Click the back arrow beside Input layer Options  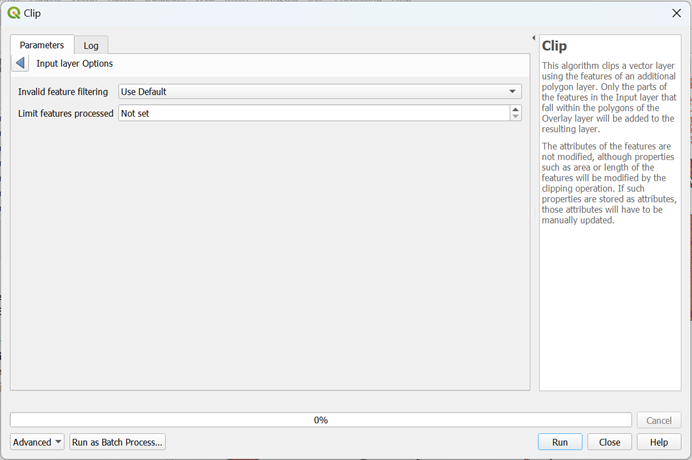pos(21,63)
